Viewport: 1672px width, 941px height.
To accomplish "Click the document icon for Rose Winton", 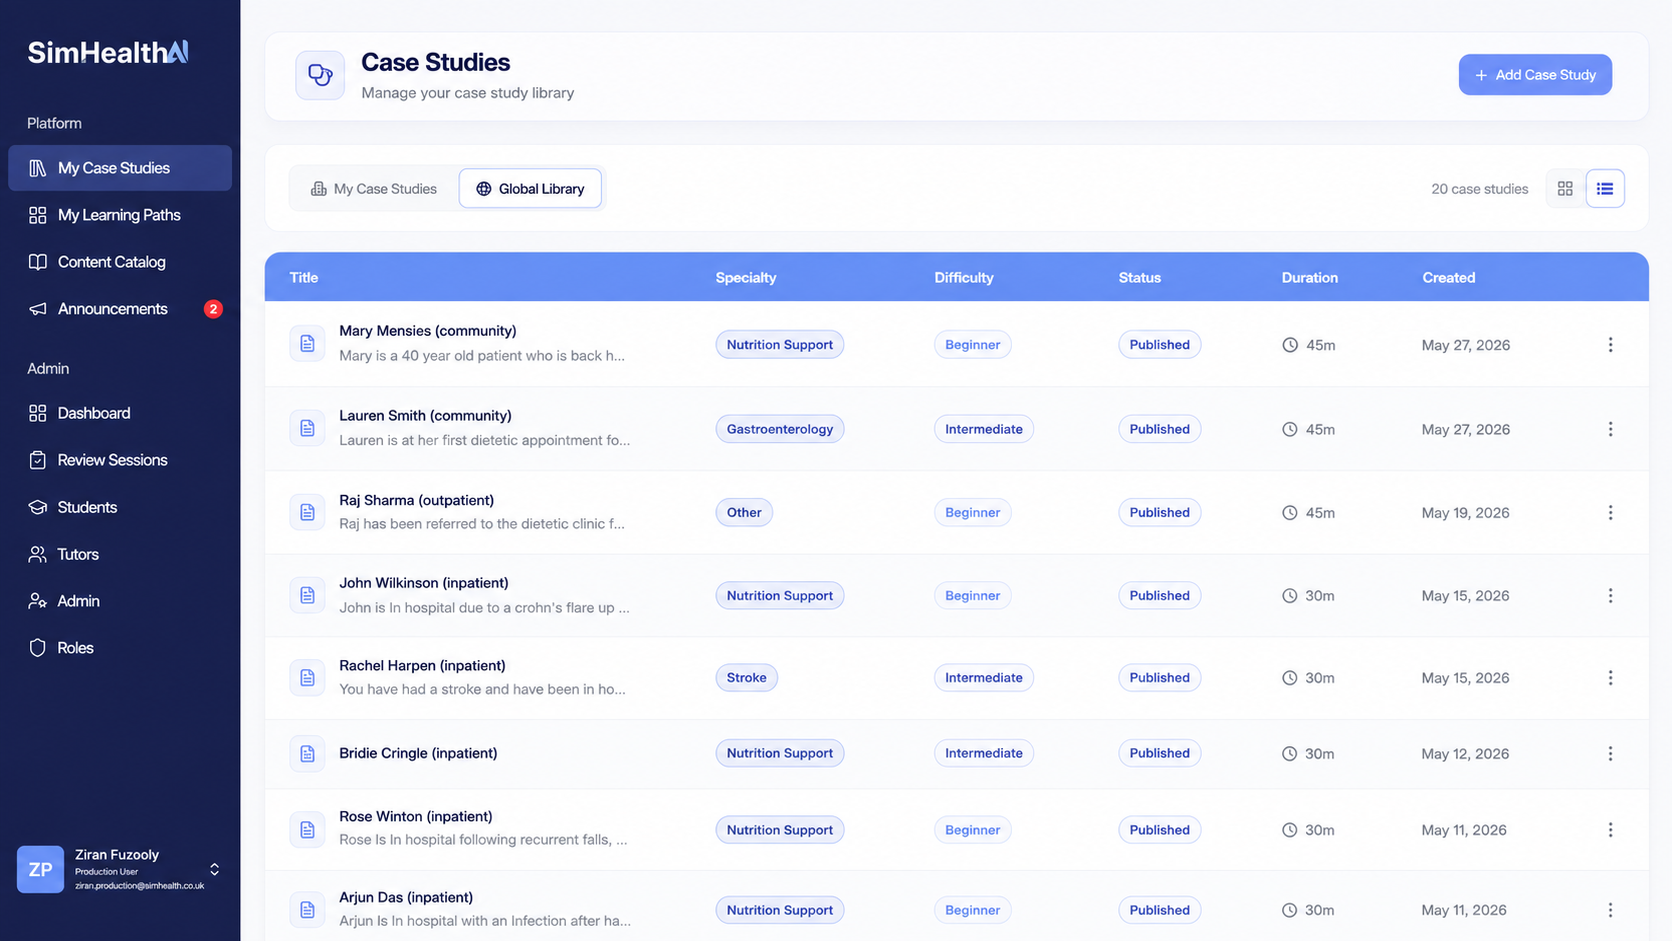I will [307, 830].
